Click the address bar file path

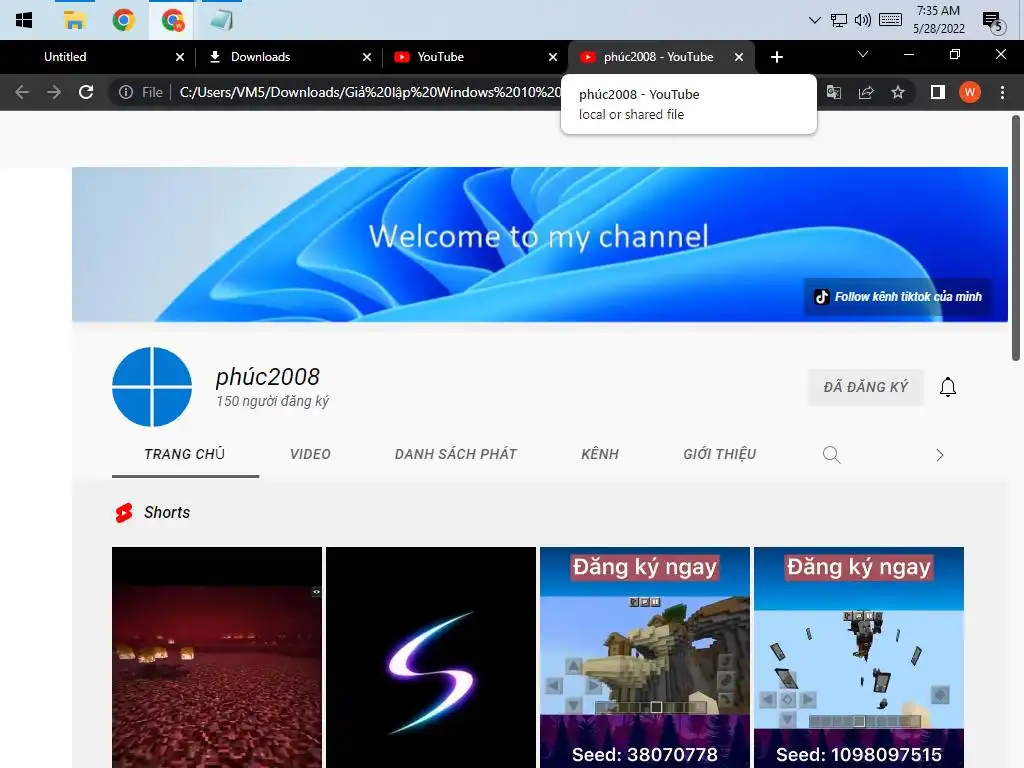coord(370,92)
